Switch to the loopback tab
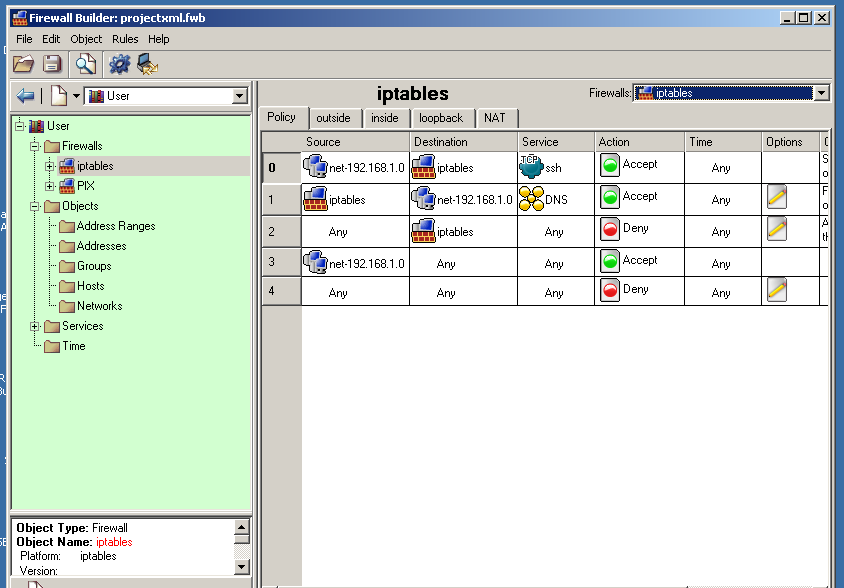The height and width of the screenshot is (588, 844). [x=441, y=118]
